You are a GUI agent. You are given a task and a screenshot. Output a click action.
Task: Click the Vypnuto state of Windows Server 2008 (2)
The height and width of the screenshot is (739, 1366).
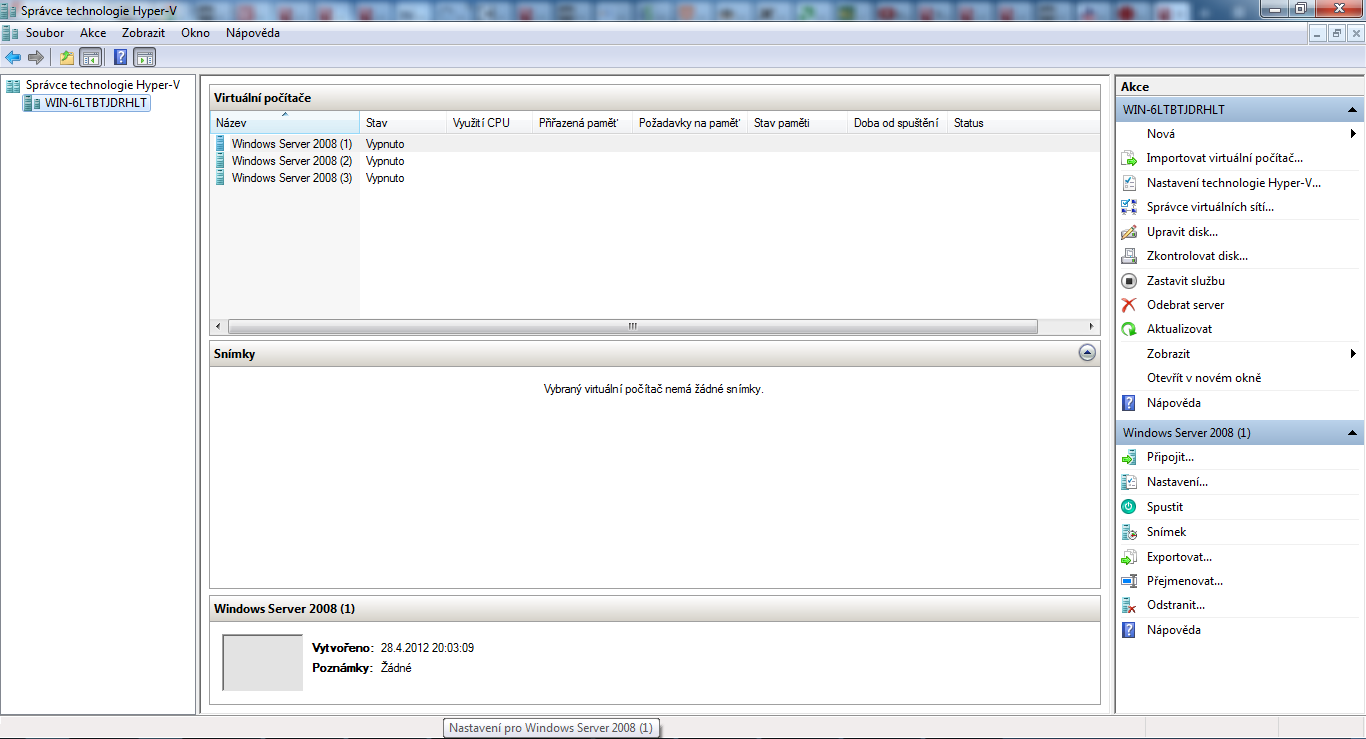click(x=385, y=161)
